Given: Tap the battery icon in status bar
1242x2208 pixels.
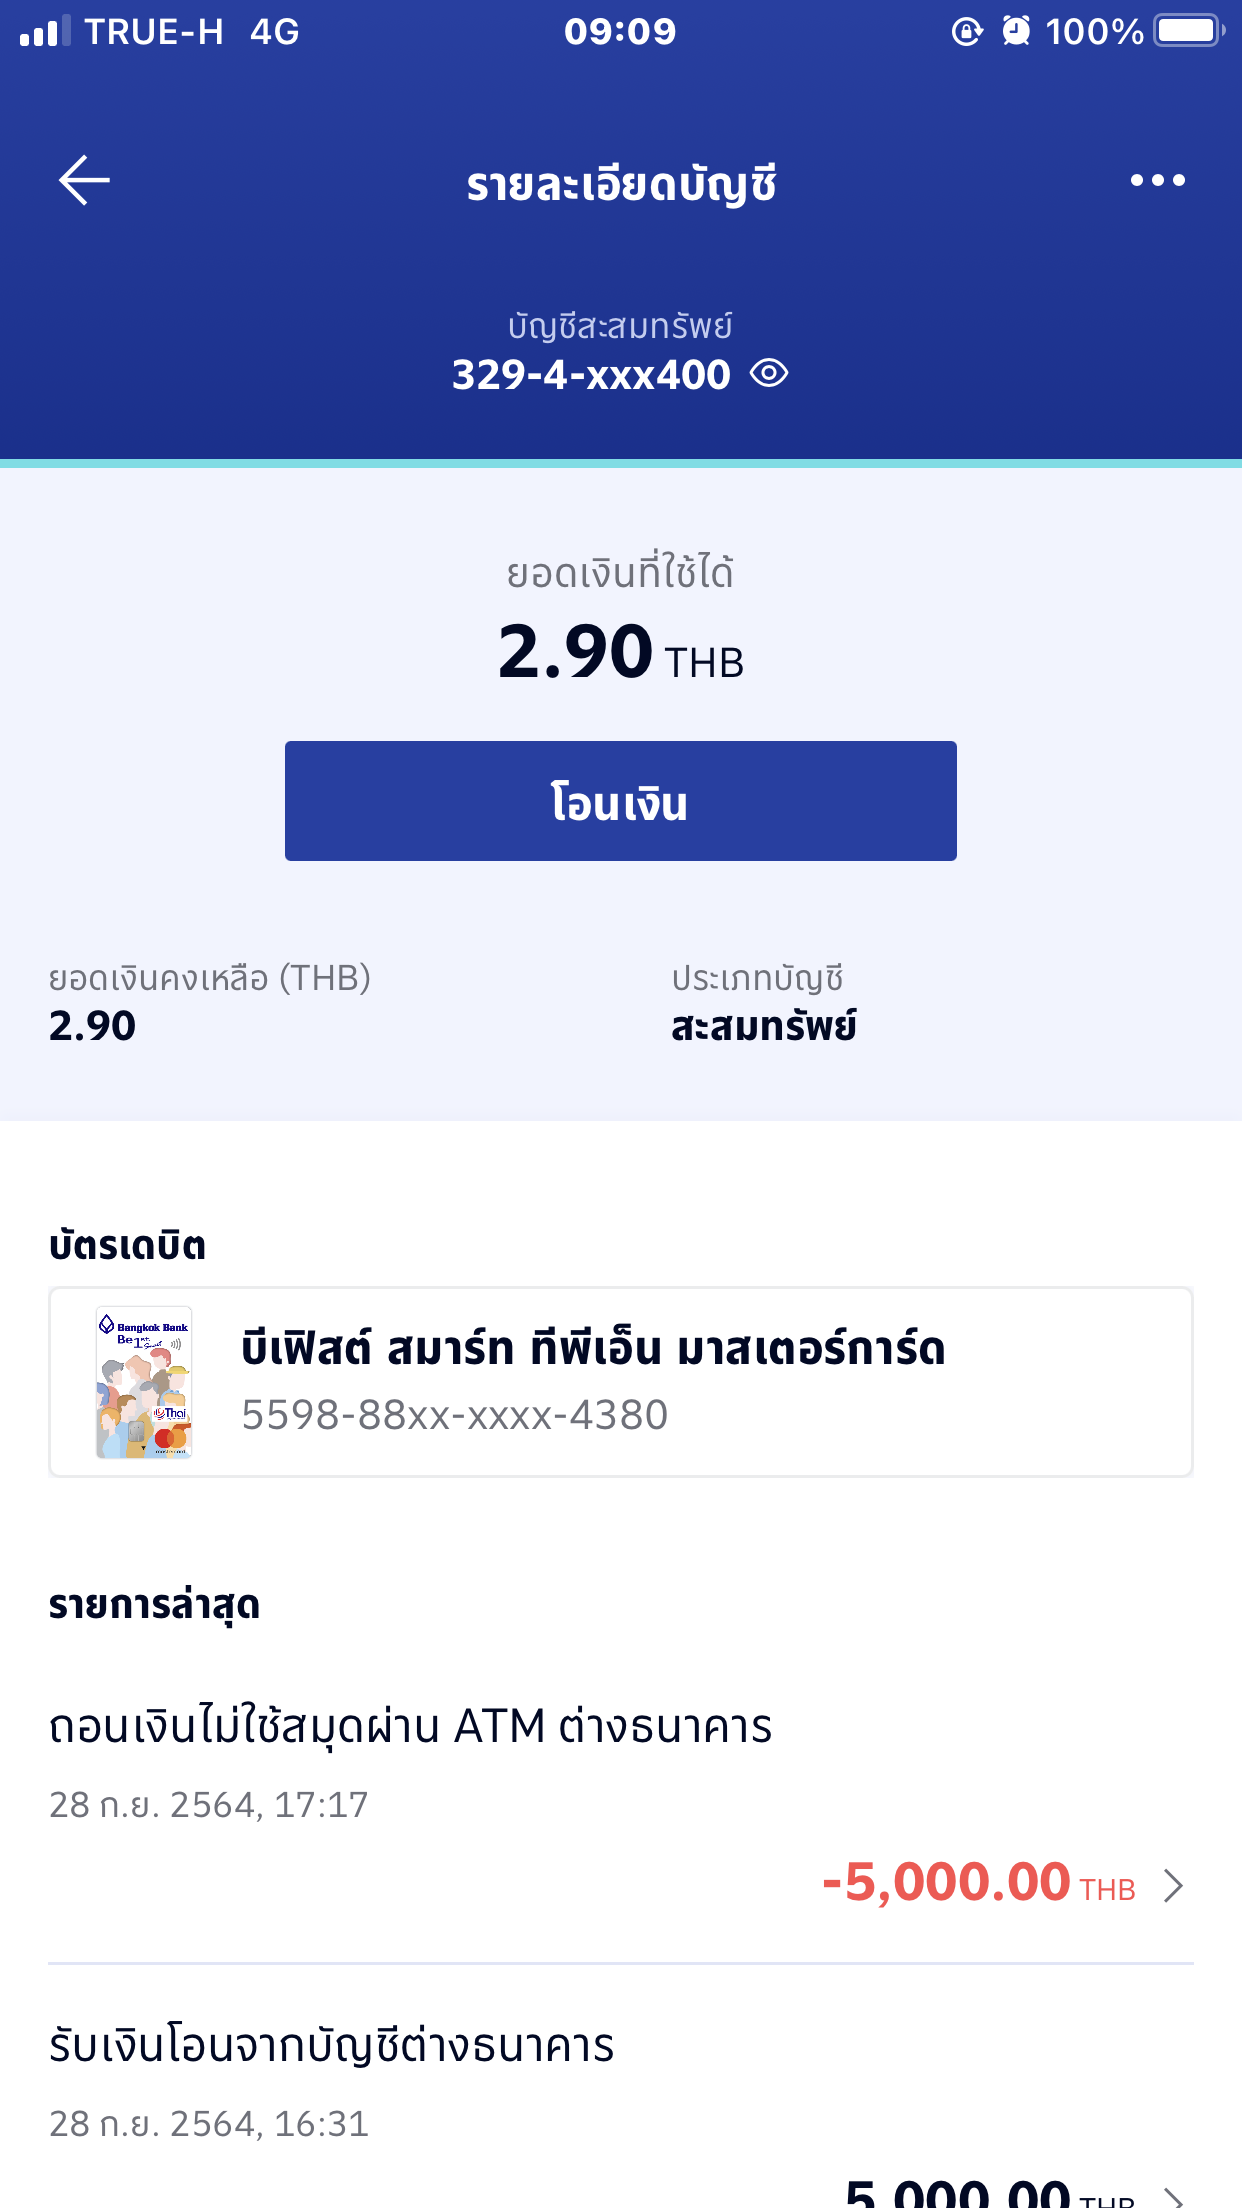Looking at the screenshot, I should pos(1188,32).
